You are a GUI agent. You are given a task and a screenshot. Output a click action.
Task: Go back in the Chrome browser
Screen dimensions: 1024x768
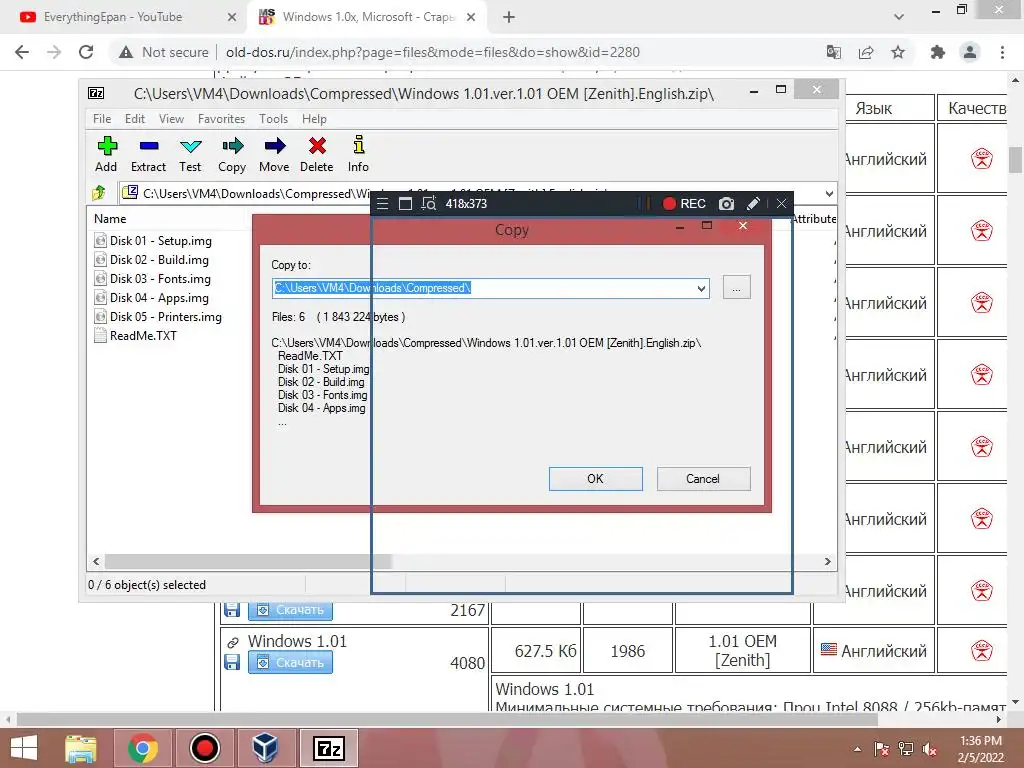click(x=22, y=52)
